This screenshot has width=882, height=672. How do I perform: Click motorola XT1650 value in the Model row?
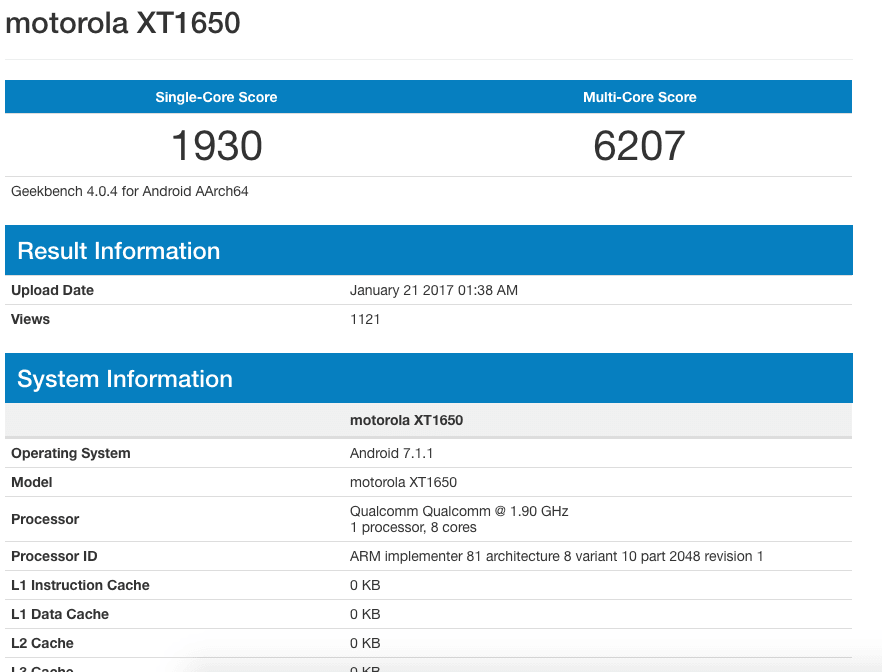[x=403, y=482]
